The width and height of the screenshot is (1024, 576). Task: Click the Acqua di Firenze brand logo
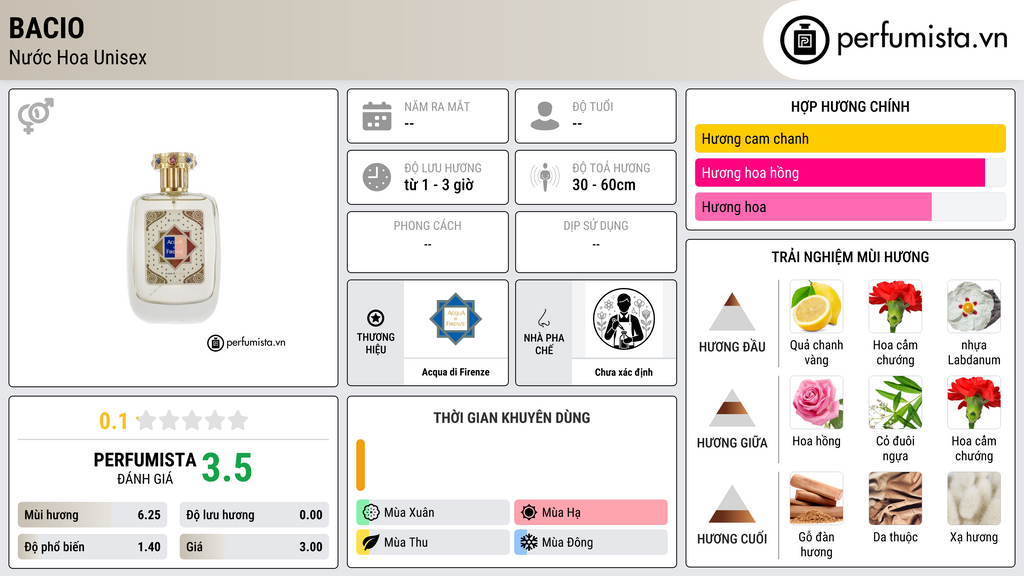tap(455, 319)
